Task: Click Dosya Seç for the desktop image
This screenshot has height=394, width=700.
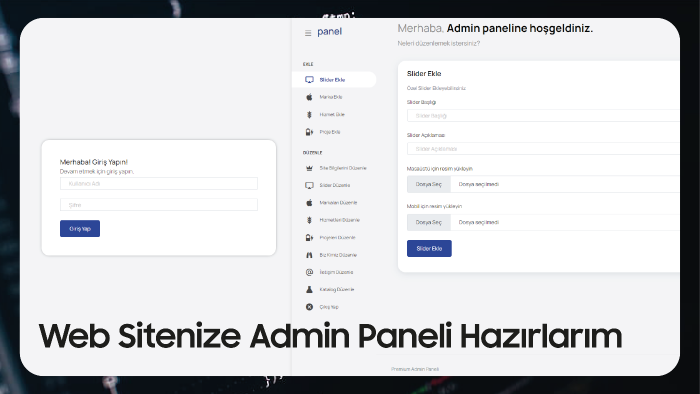Action: click(429, 184)
